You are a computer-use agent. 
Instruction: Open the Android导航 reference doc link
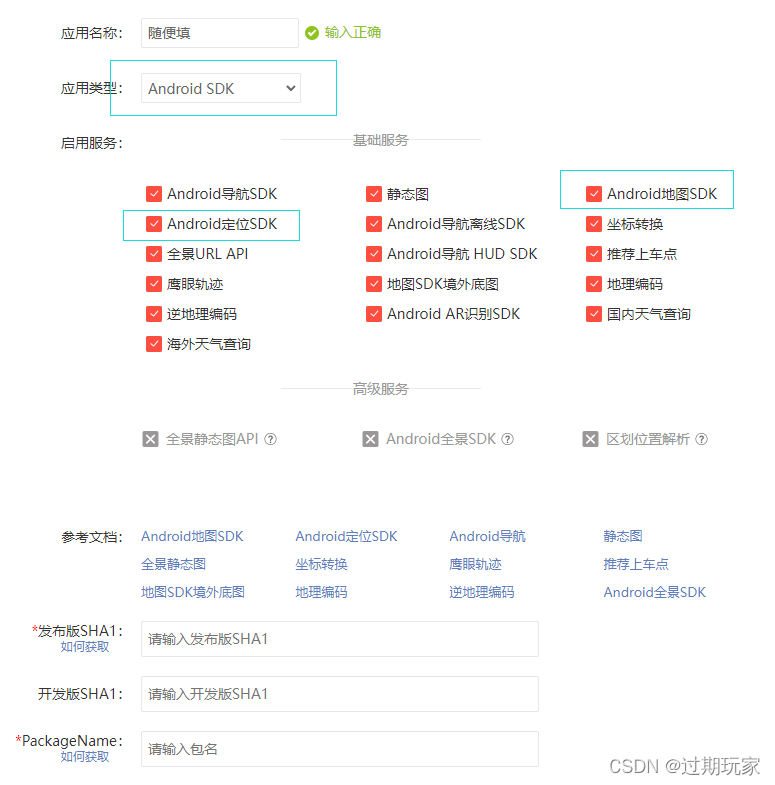[x=488, y=536]
